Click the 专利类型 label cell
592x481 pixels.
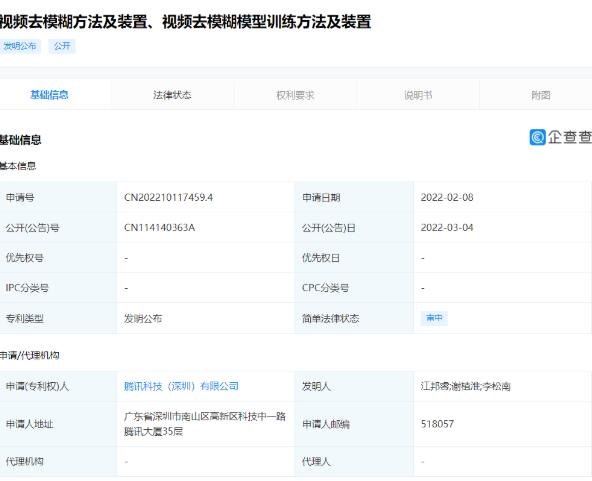tap(58, 318)
